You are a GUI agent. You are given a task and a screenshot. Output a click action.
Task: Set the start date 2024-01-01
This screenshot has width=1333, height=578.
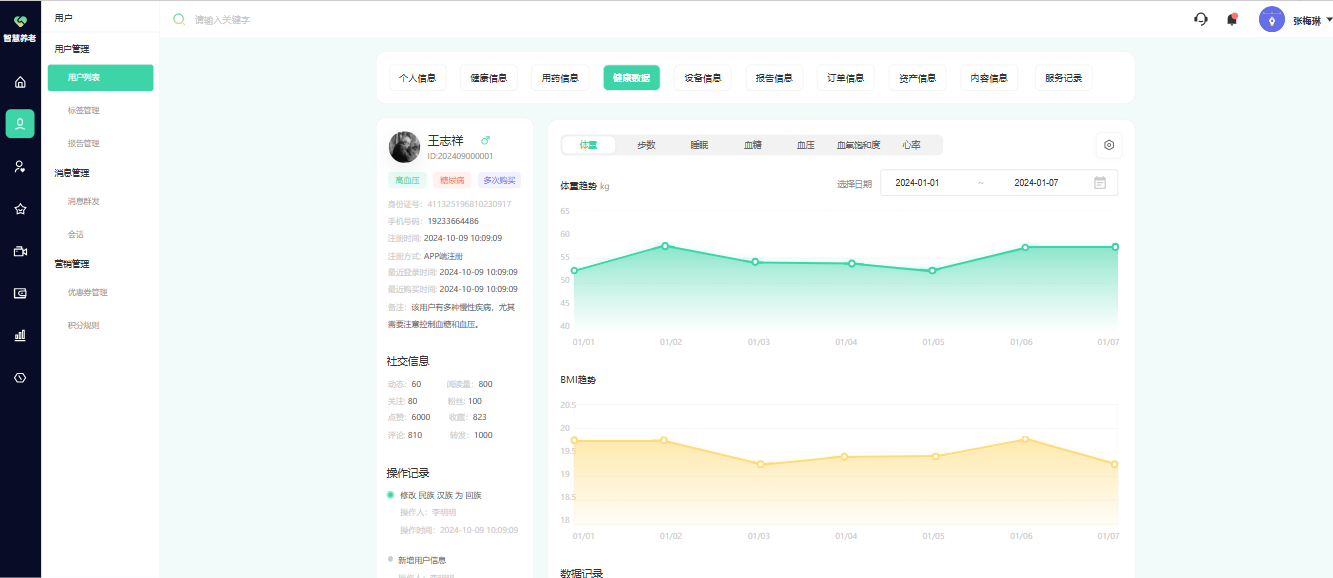(x=917, y=183)
